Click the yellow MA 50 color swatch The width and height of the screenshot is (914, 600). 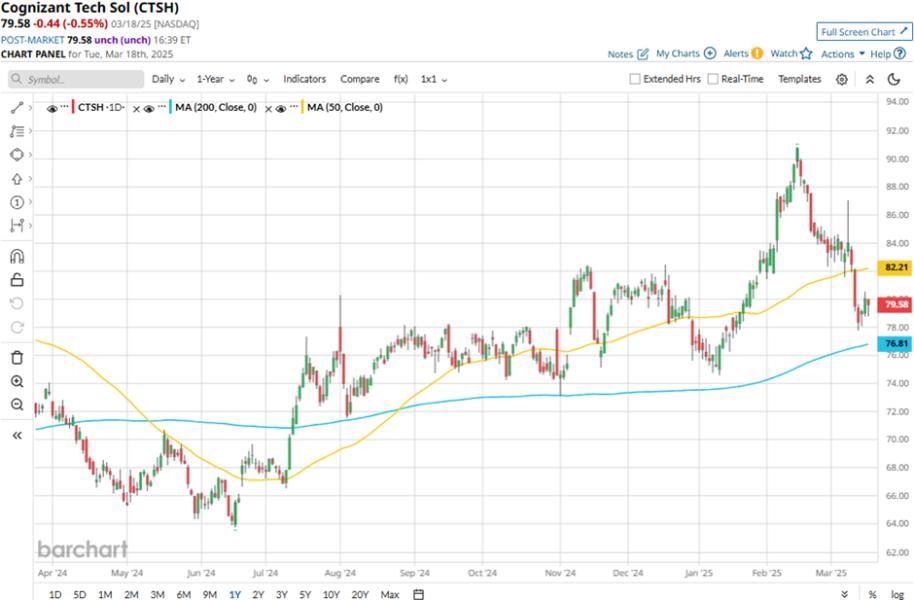coord(302,107)
